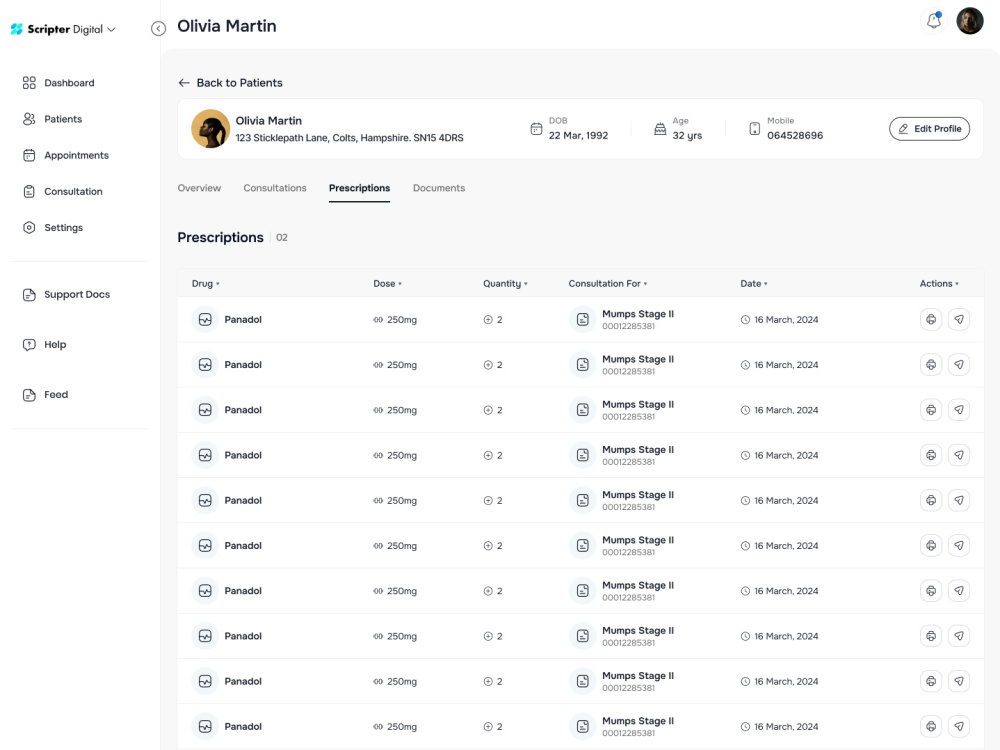Screen dimensions: 1000x750
Task: Click the date of birth 22 Mar, 1992
Action: [x=578, y=136]
